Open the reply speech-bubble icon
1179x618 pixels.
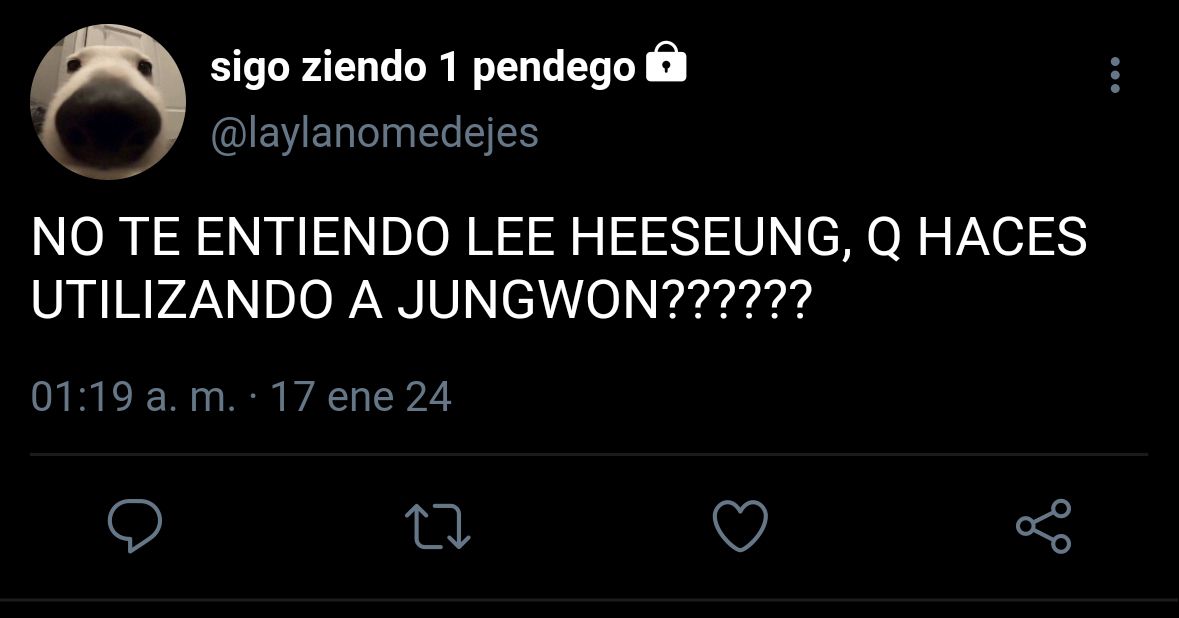pos(135,526)
